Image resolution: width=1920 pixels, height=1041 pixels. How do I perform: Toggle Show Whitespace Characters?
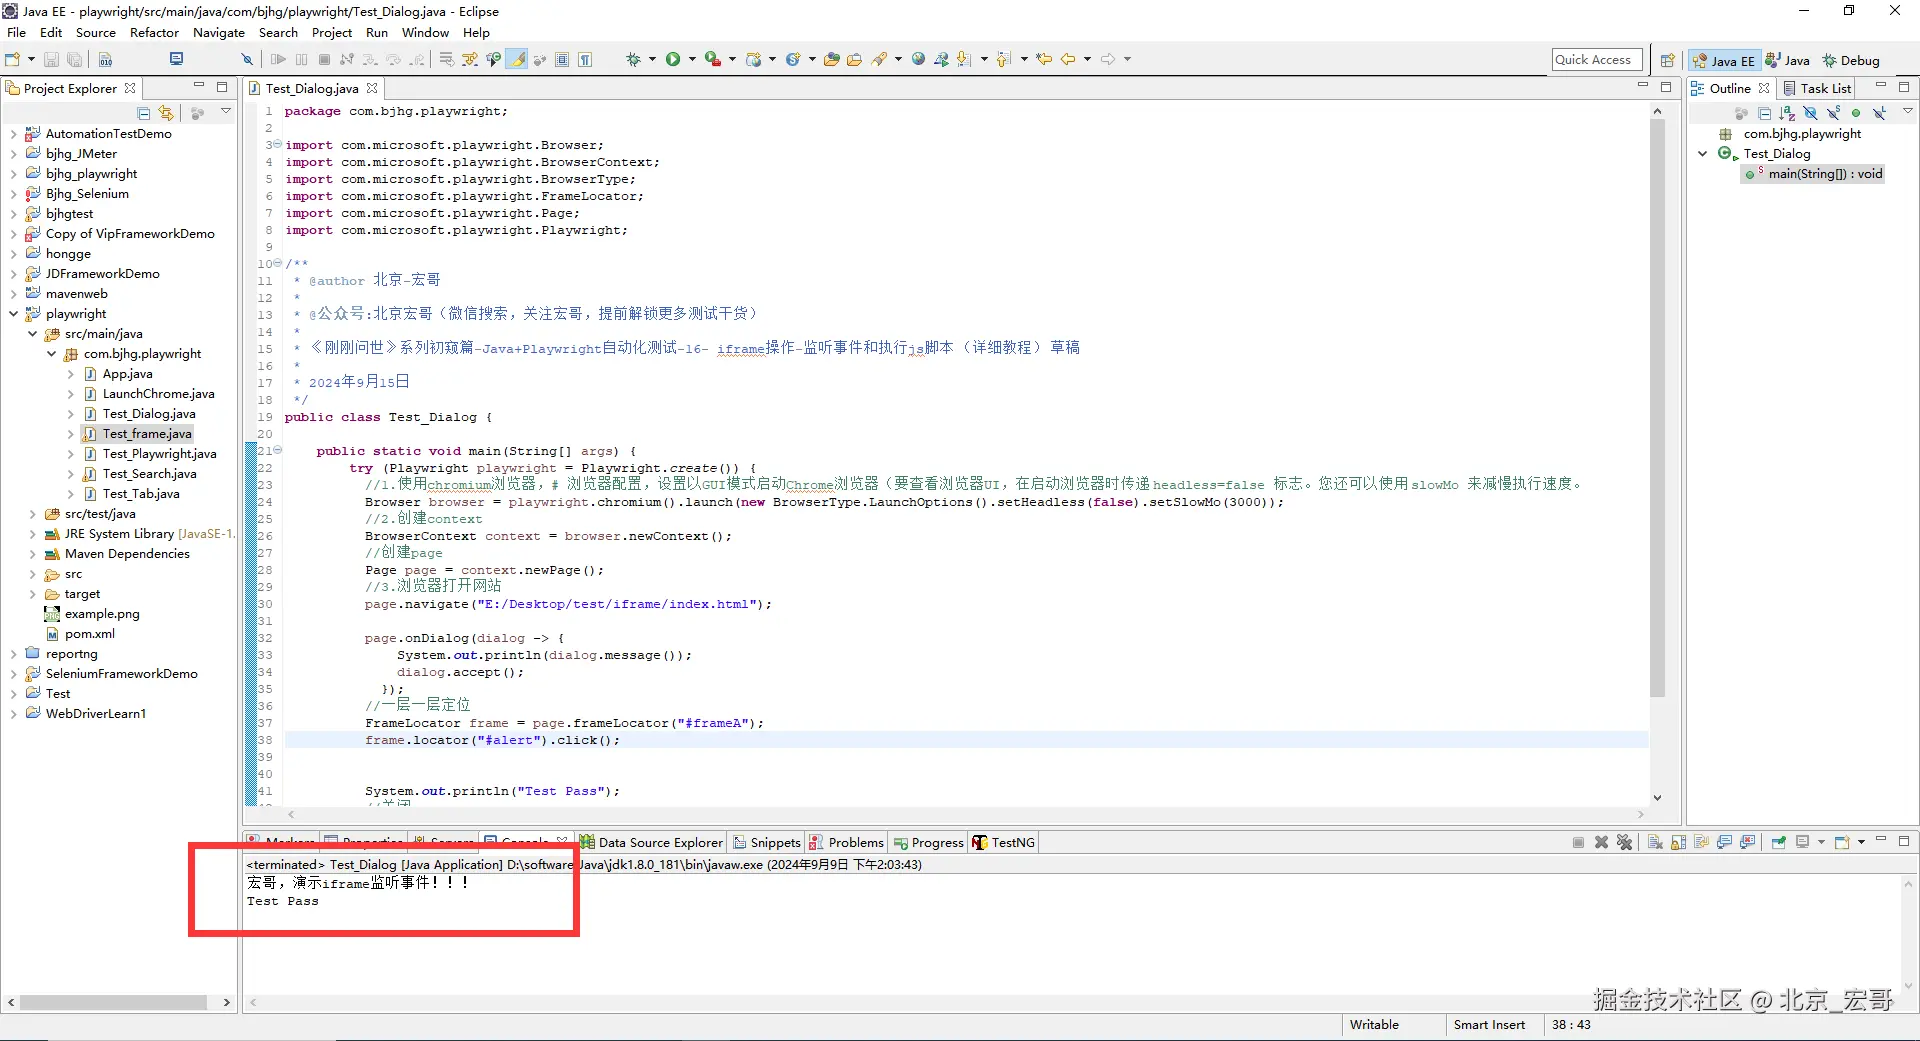tap(585, 60)
